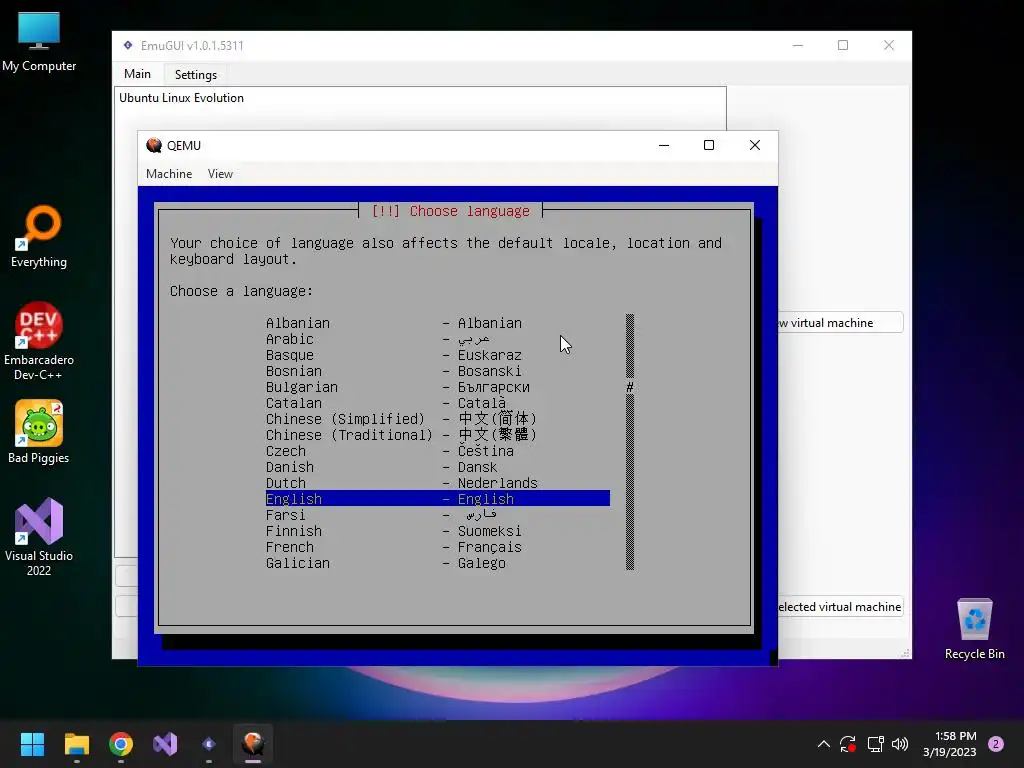Screen dimensions: 1024x768
Task: Show hidden system tray icons
Action: pyautogui.click(x=824, y=744)
